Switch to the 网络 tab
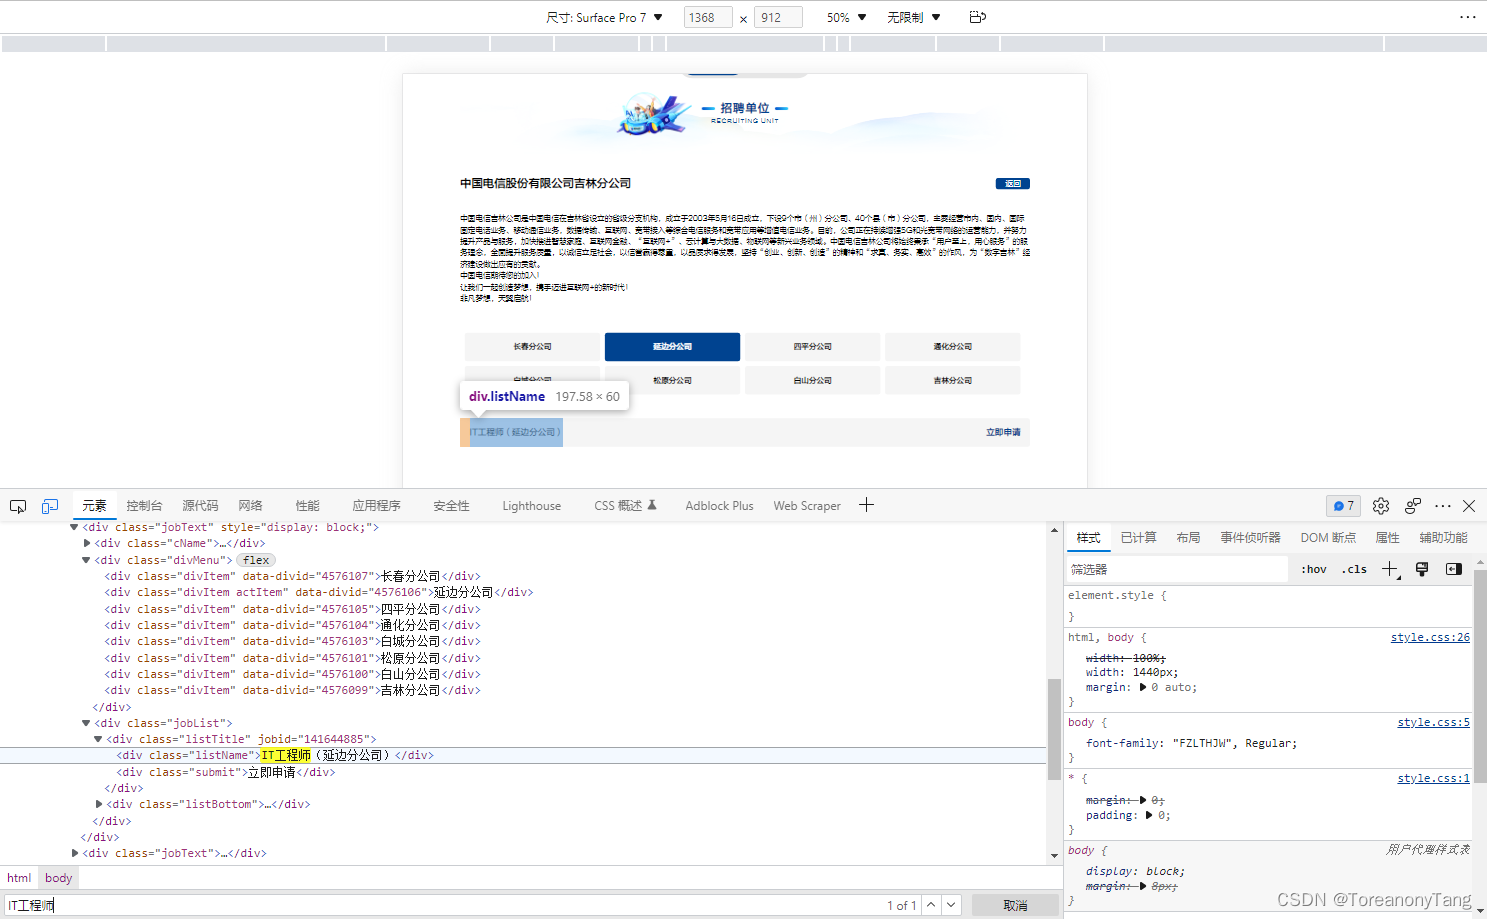This screenshot has width=1487, height=919. pos(250,506)
